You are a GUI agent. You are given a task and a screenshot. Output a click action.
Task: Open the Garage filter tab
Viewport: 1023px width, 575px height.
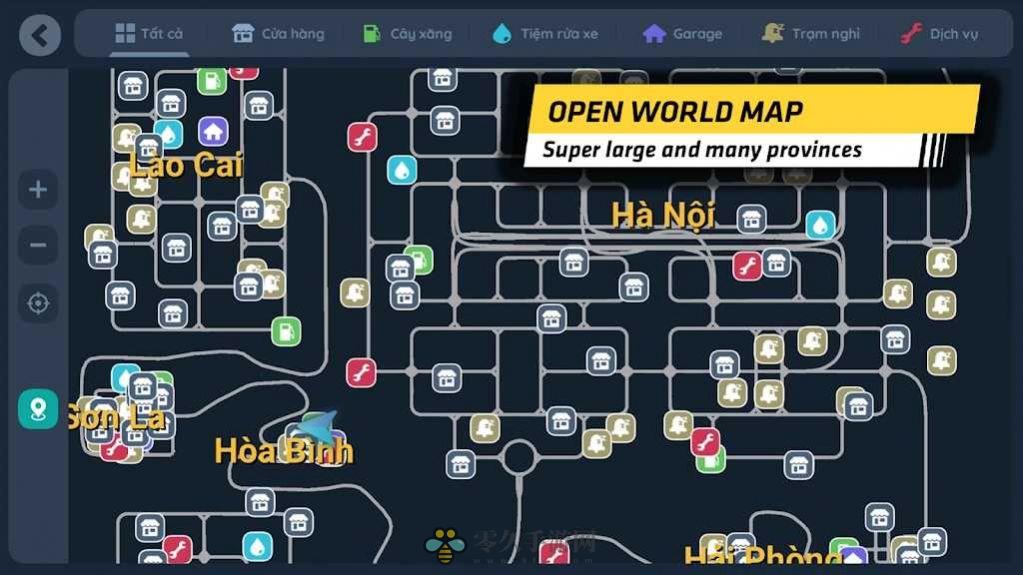[x=682, y=34]
